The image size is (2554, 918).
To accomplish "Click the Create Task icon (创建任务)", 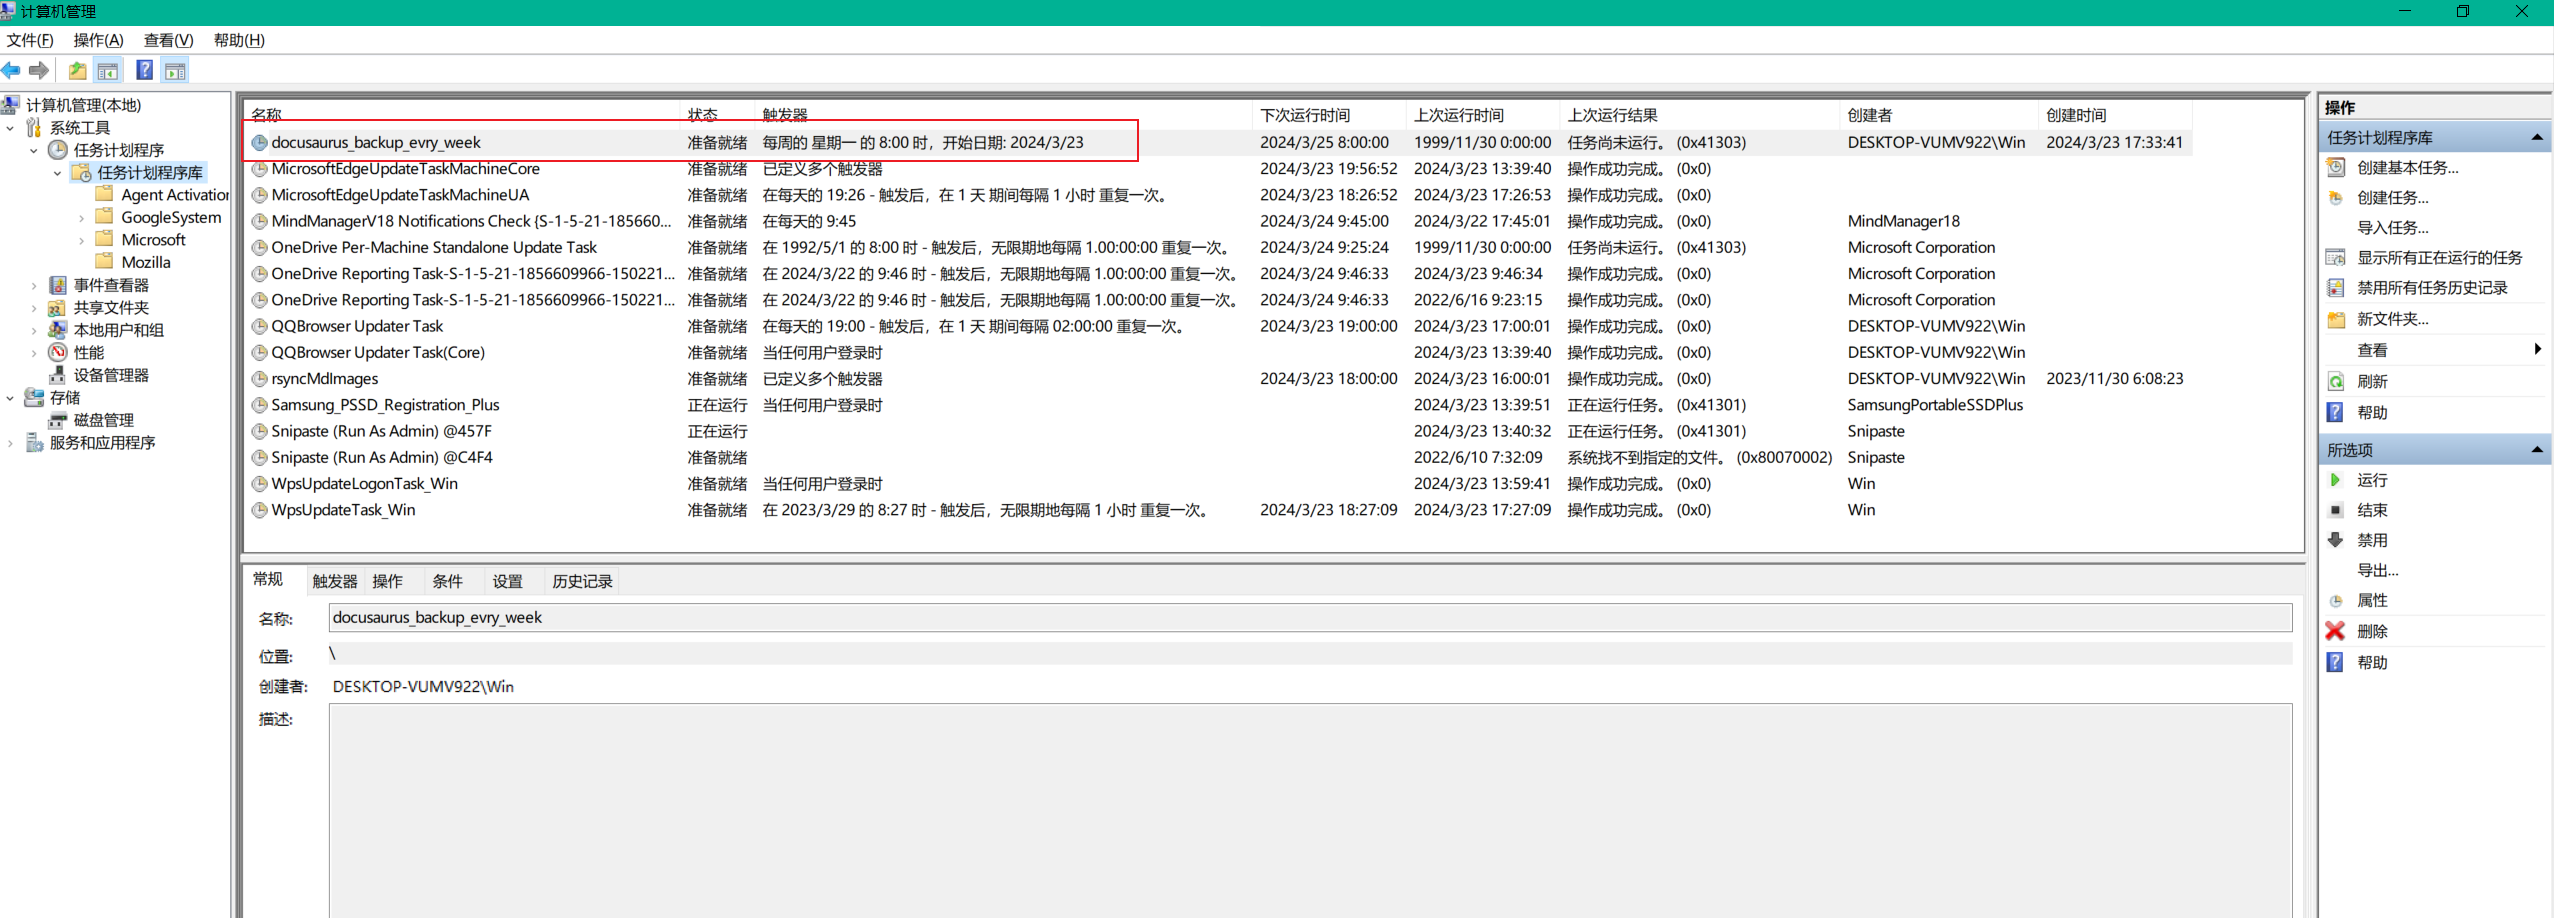I will (2336, 197).
